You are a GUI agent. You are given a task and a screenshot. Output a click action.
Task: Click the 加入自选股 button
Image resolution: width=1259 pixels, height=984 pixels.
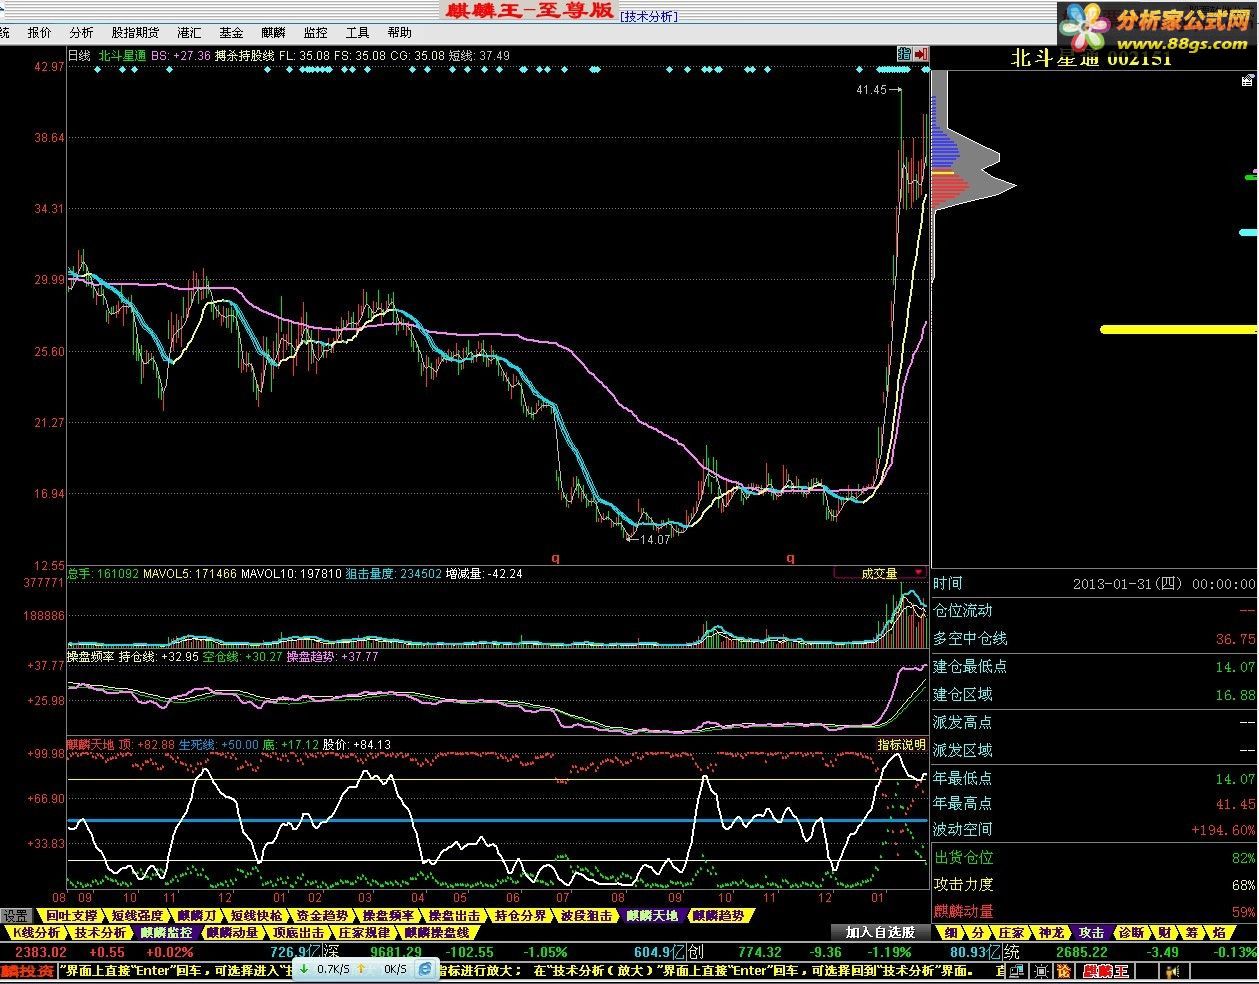[880, 932]
